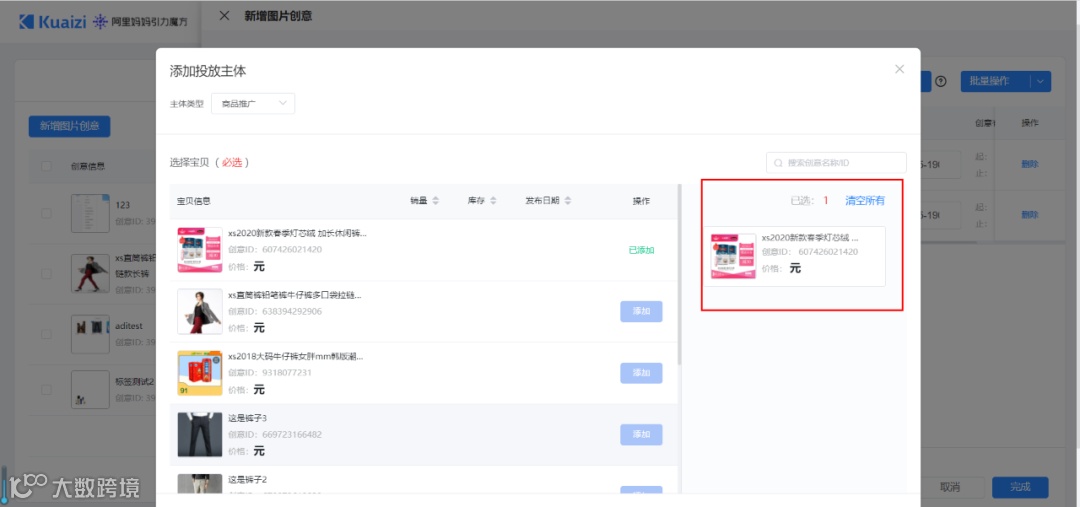Click selected item thumbnail in 已选 panel
The height and width of the screenshot is (507, 1080).
(734, 256)
